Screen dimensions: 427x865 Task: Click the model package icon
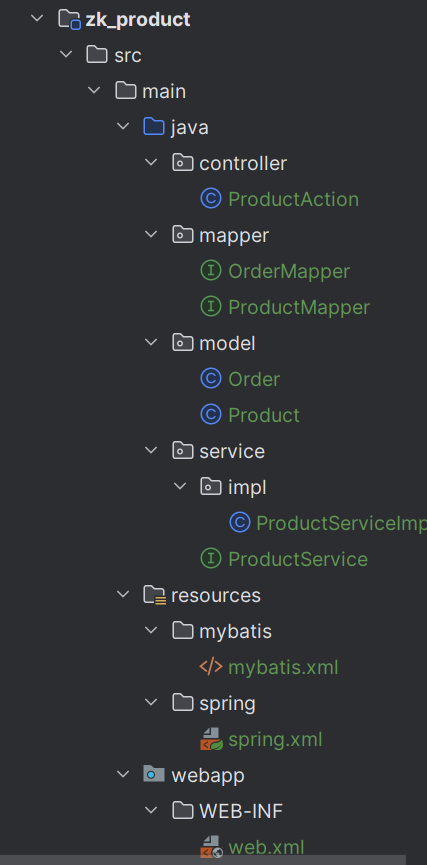coord(183,343)
